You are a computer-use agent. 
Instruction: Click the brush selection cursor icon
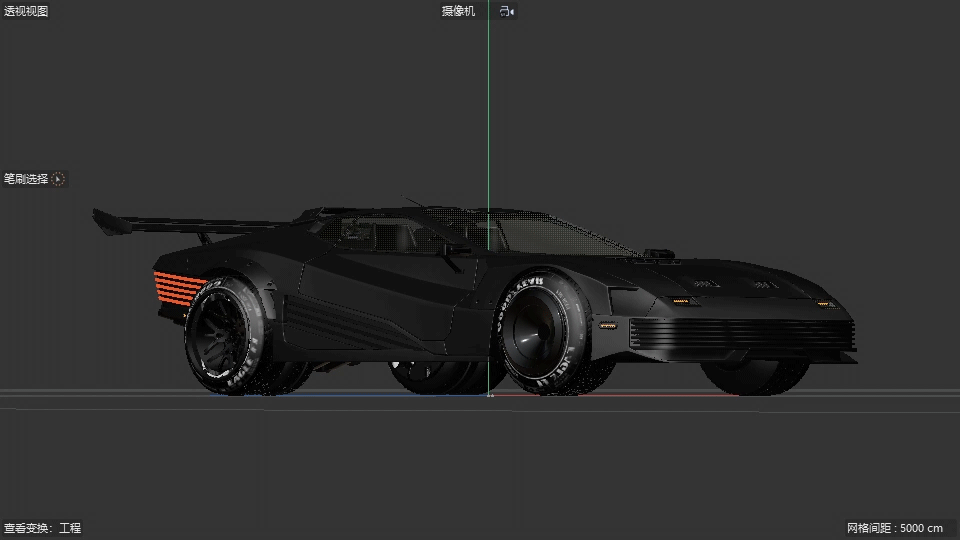coord(58,179)
